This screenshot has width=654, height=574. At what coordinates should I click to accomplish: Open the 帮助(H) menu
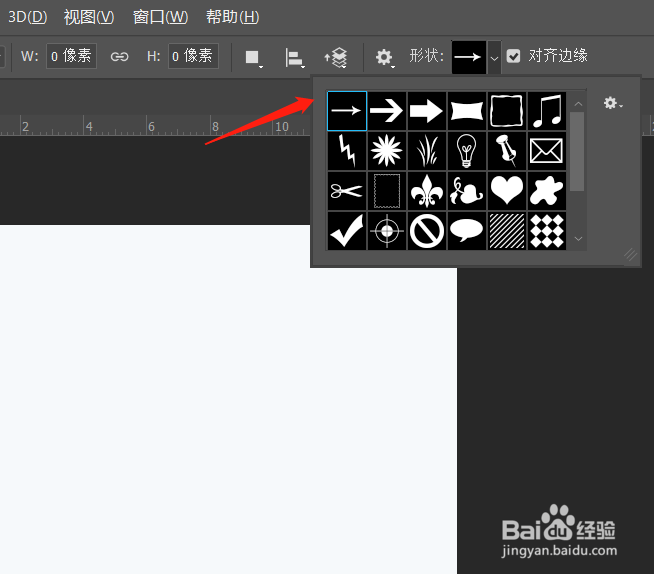(x=233, y=17)
